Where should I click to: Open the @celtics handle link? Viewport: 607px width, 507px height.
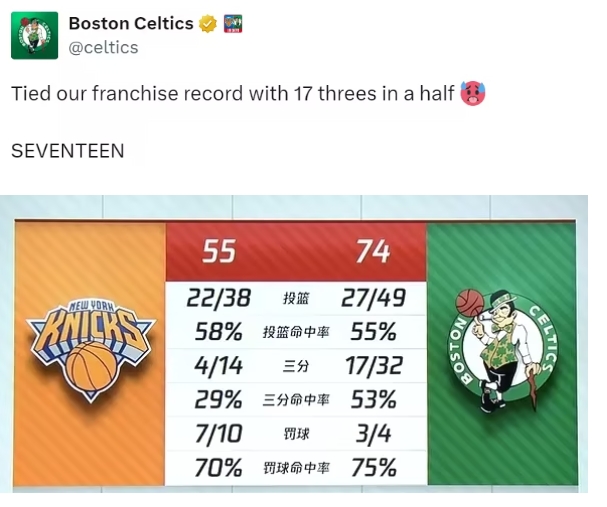[x=103, y=47]
